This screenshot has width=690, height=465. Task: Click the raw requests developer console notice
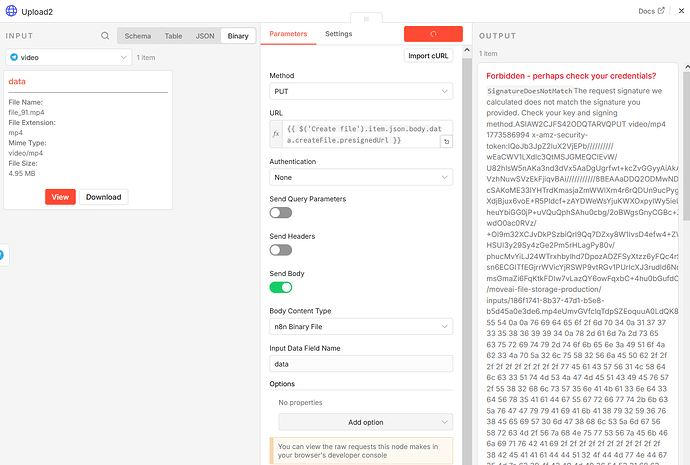361,451
